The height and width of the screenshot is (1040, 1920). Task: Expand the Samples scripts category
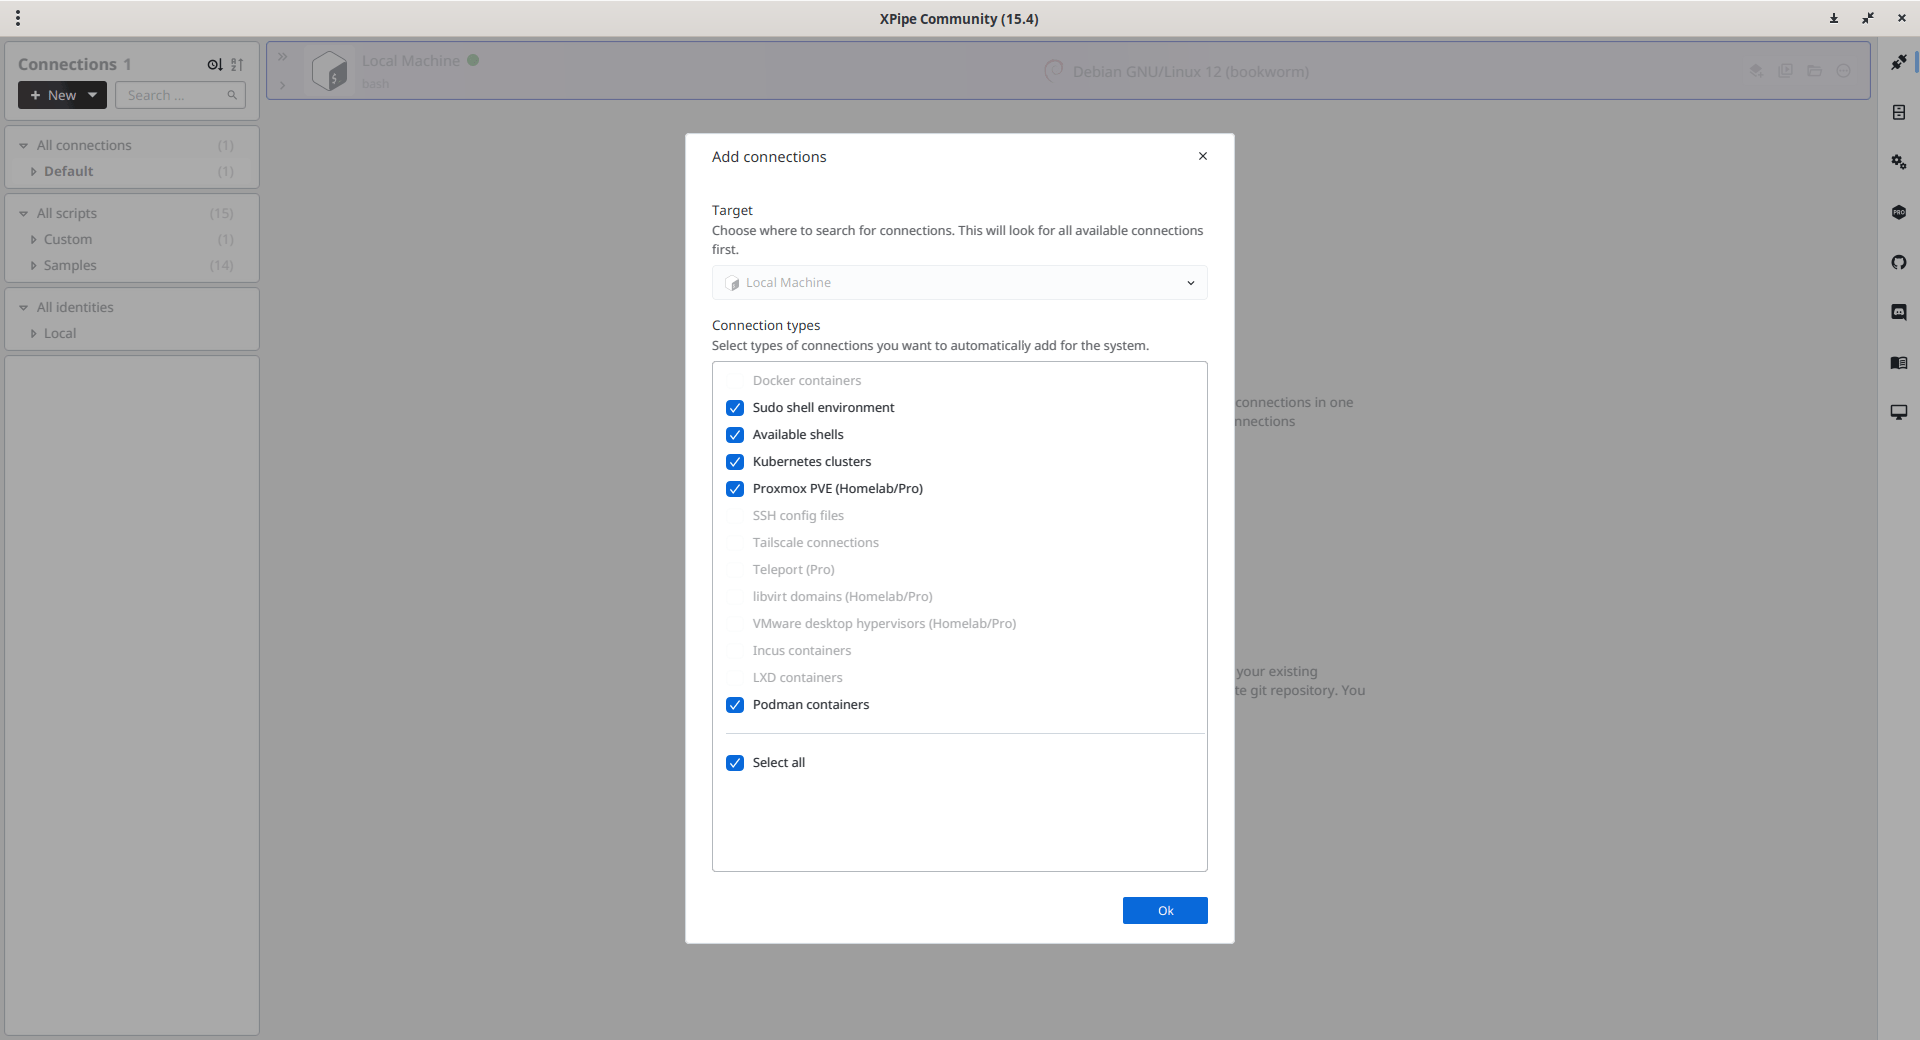[x=33, y=266]
